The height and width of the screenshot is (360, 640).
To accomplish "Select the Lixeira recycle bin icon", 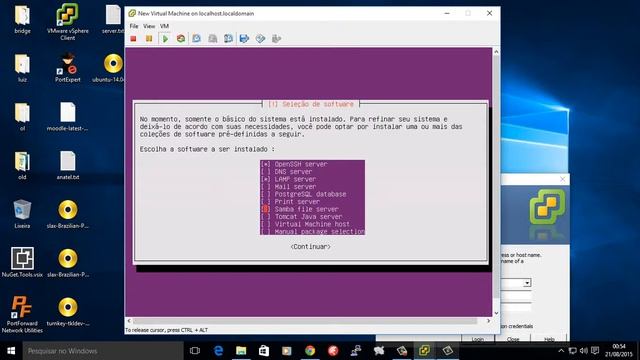I will pos(22,214).
